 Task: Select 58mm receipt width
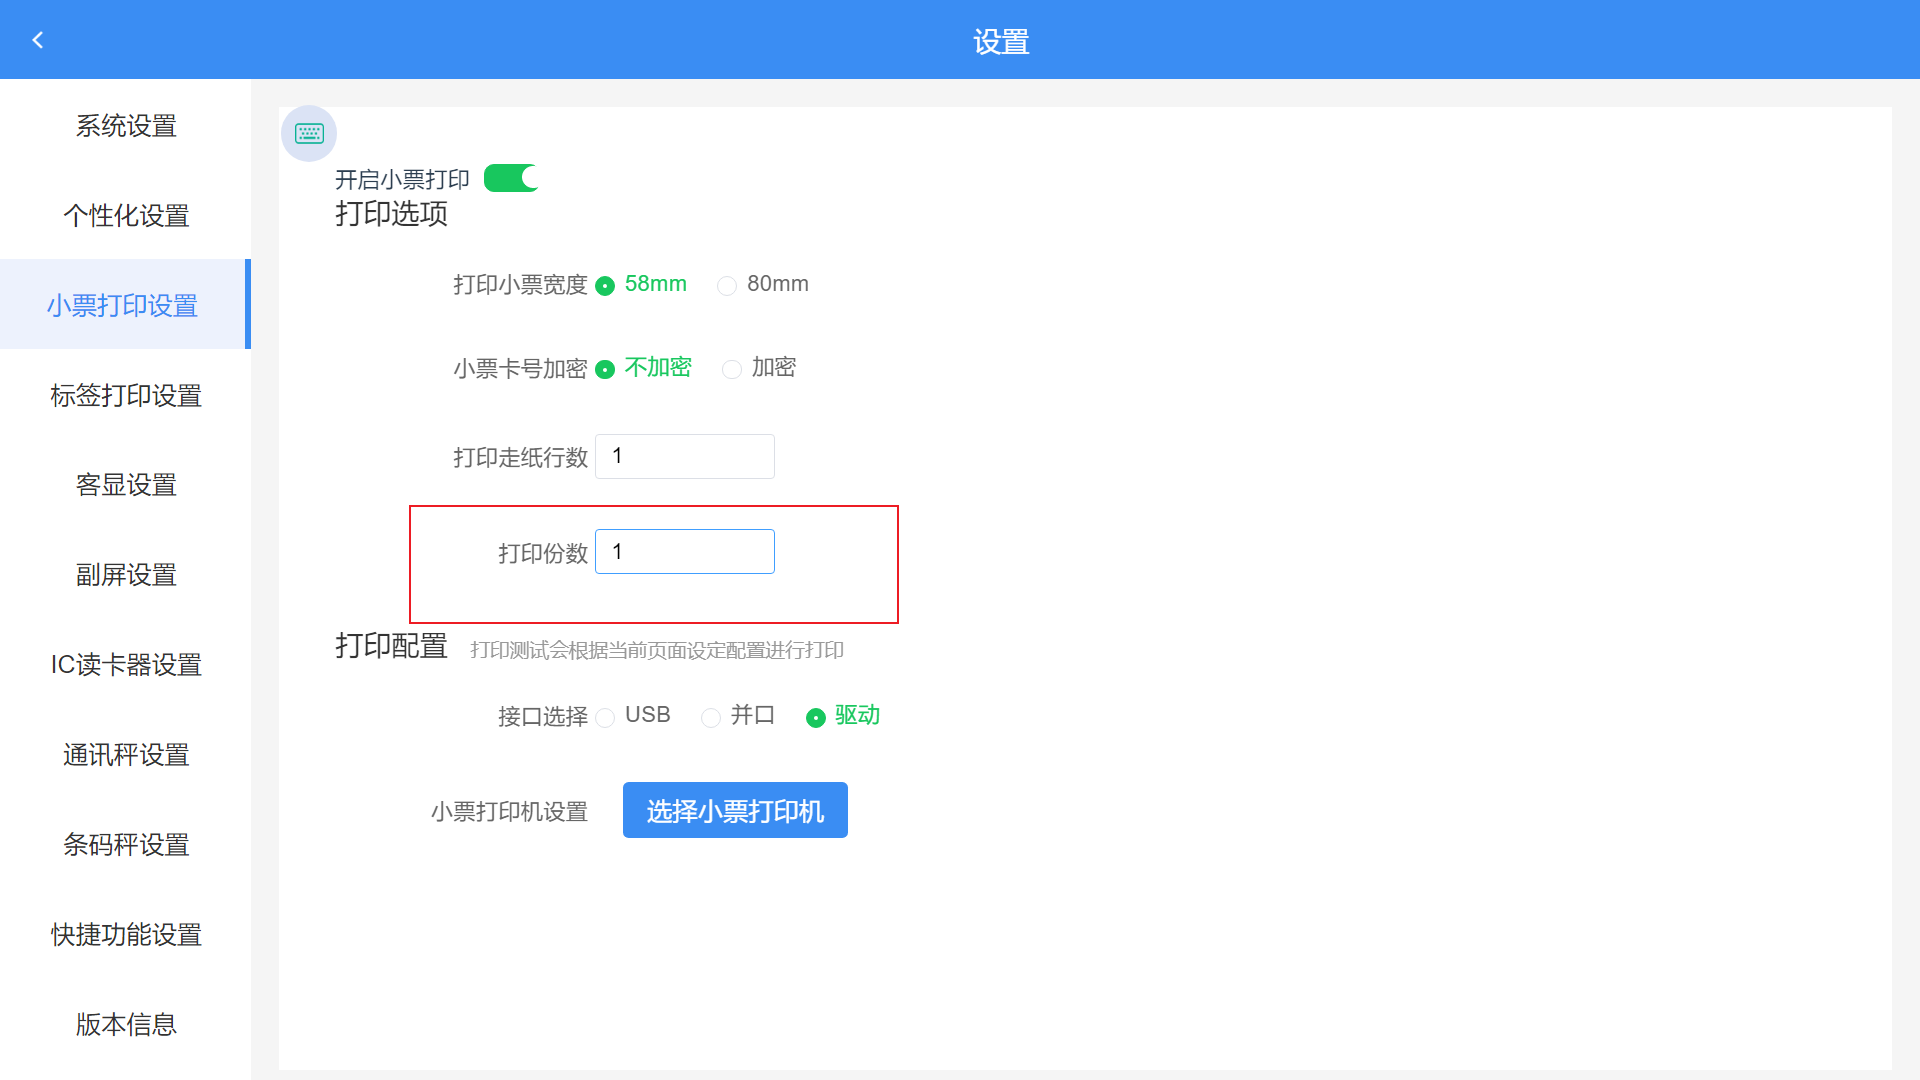tap(606, 286)
